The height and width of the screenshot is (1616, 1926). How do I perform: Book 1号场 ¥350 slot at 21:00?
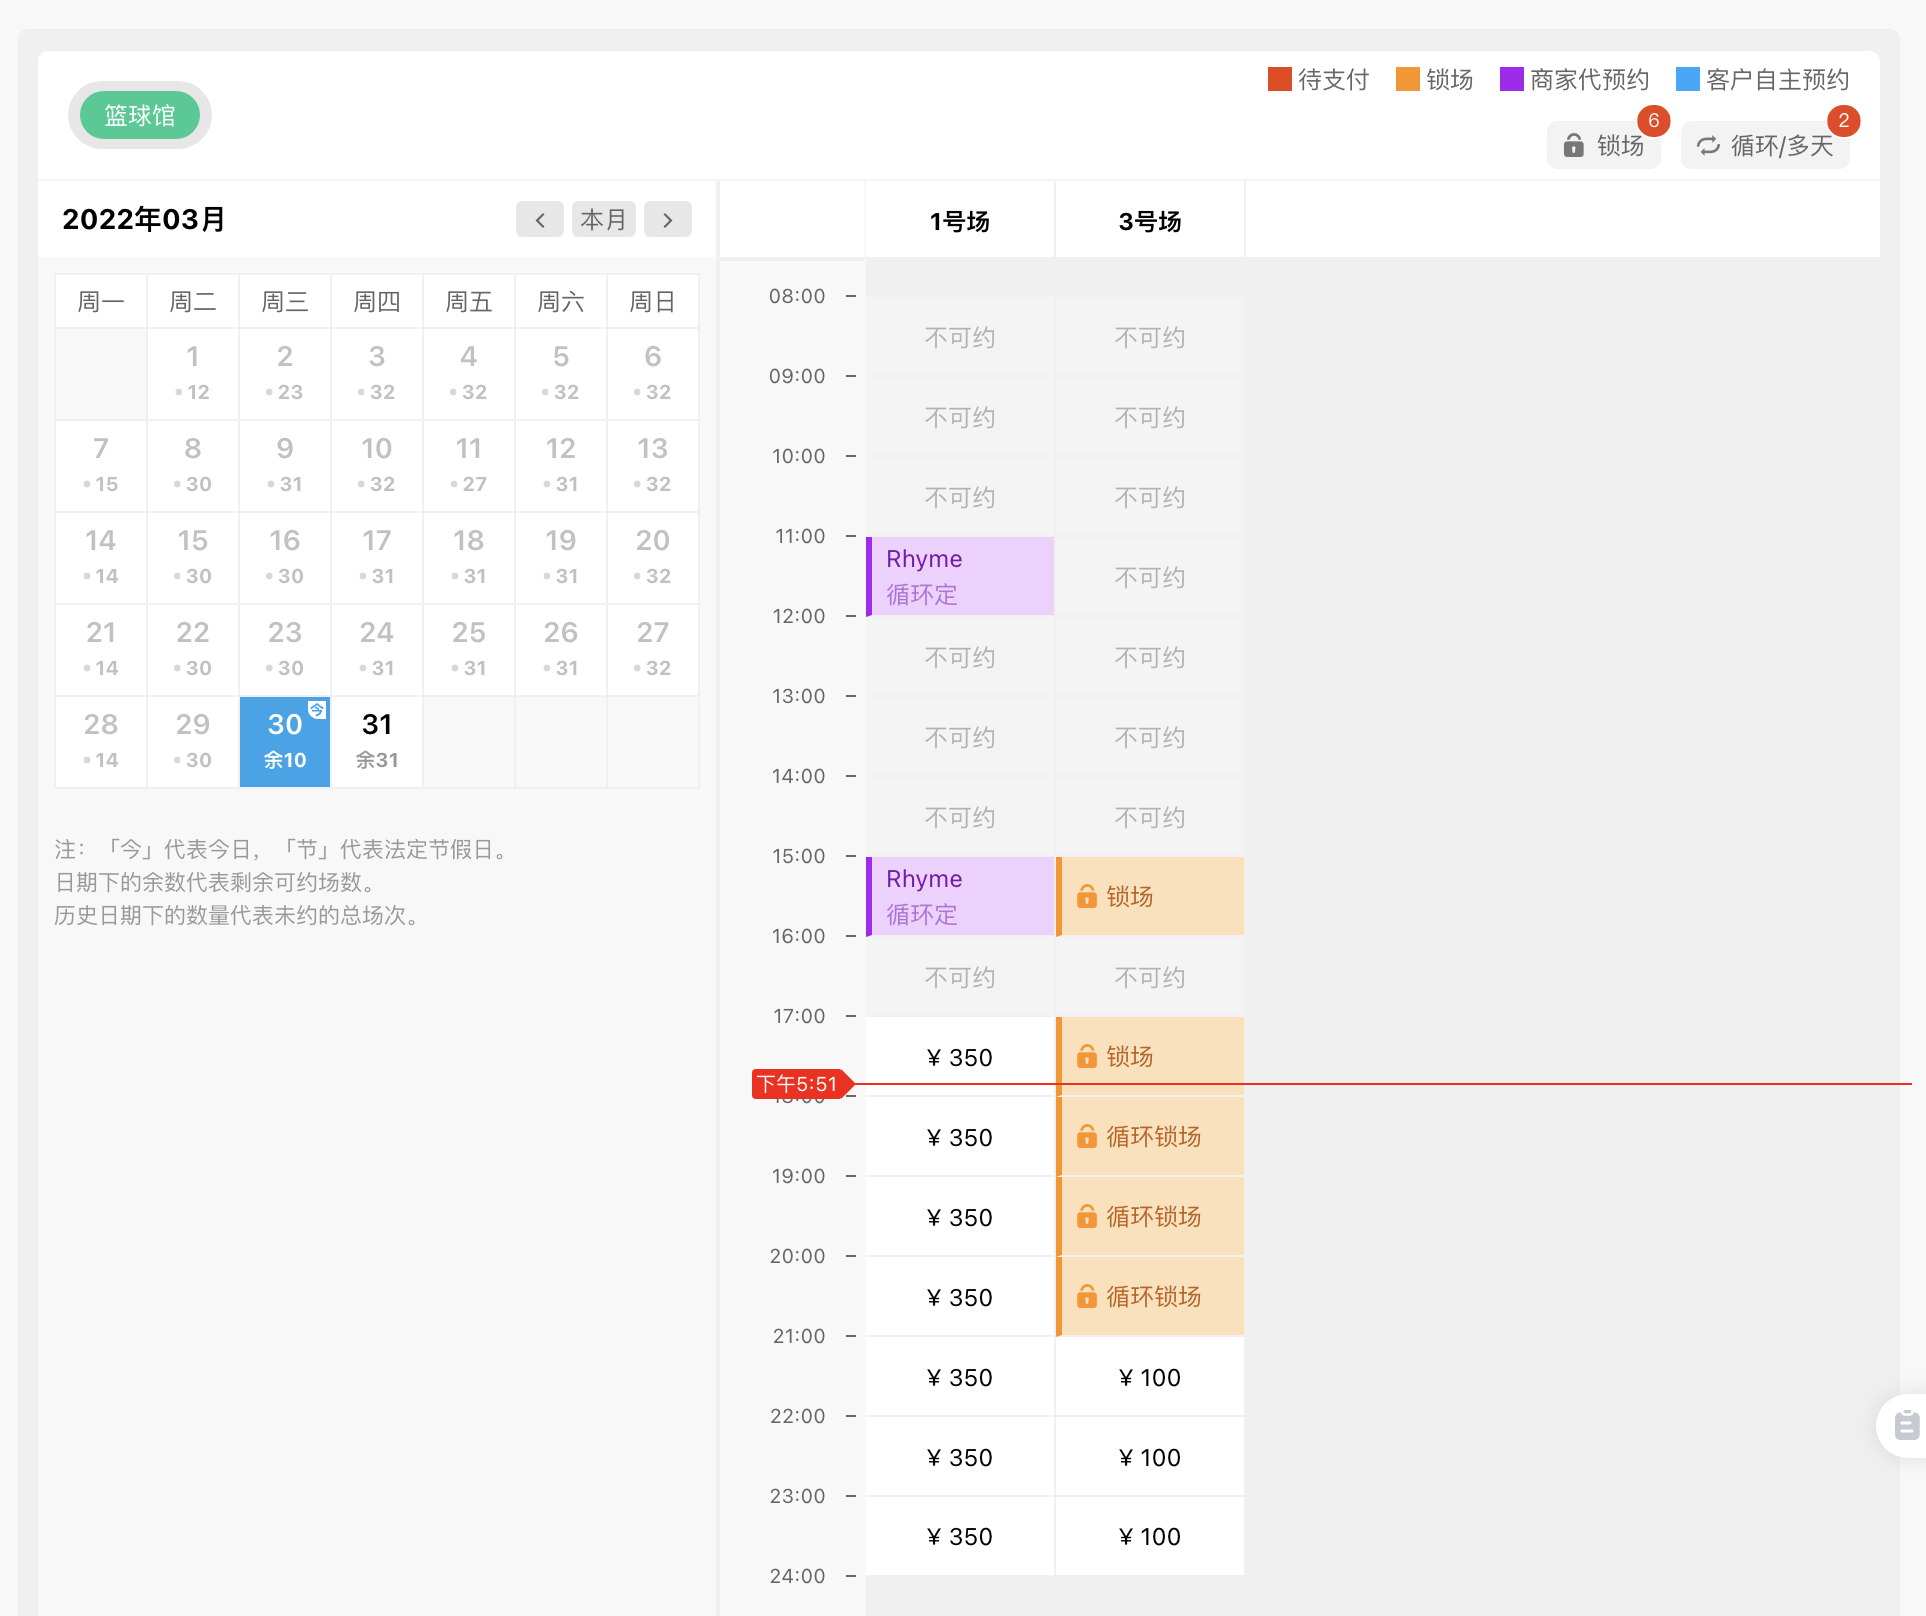[960, 1377]
